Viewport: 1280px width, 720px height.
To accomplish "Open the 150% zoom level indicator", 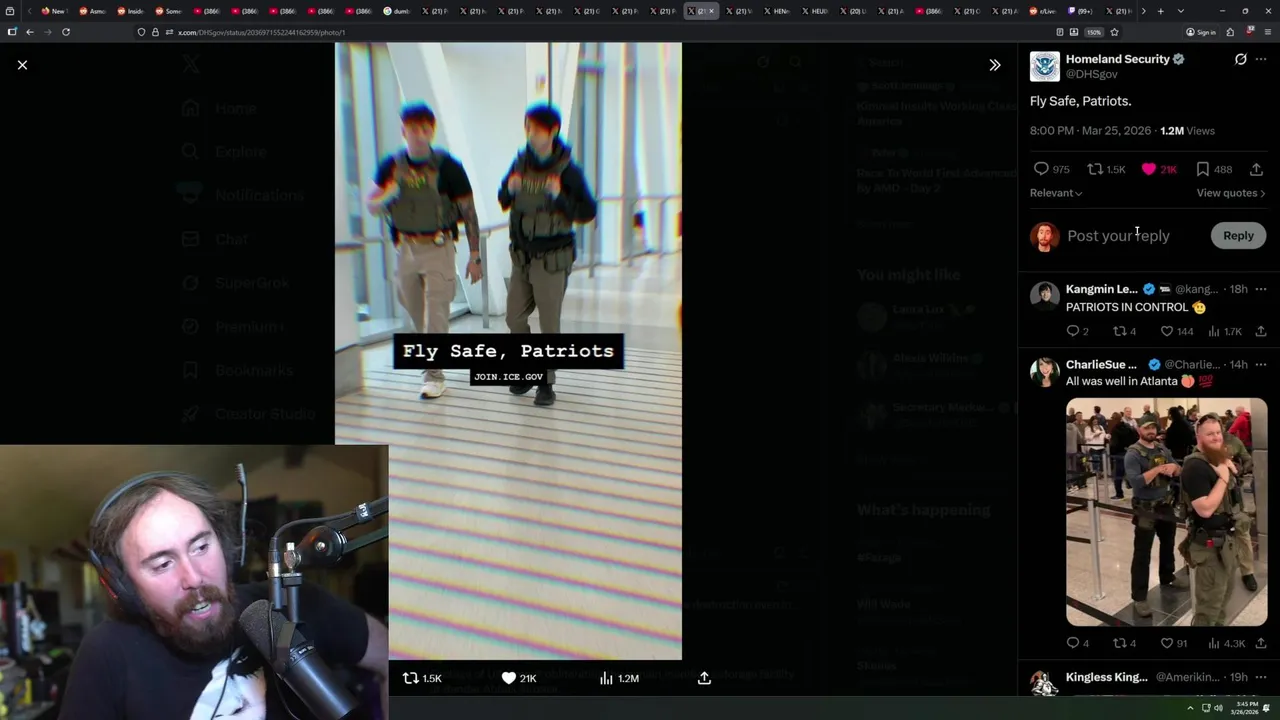I will (1094, 32).
